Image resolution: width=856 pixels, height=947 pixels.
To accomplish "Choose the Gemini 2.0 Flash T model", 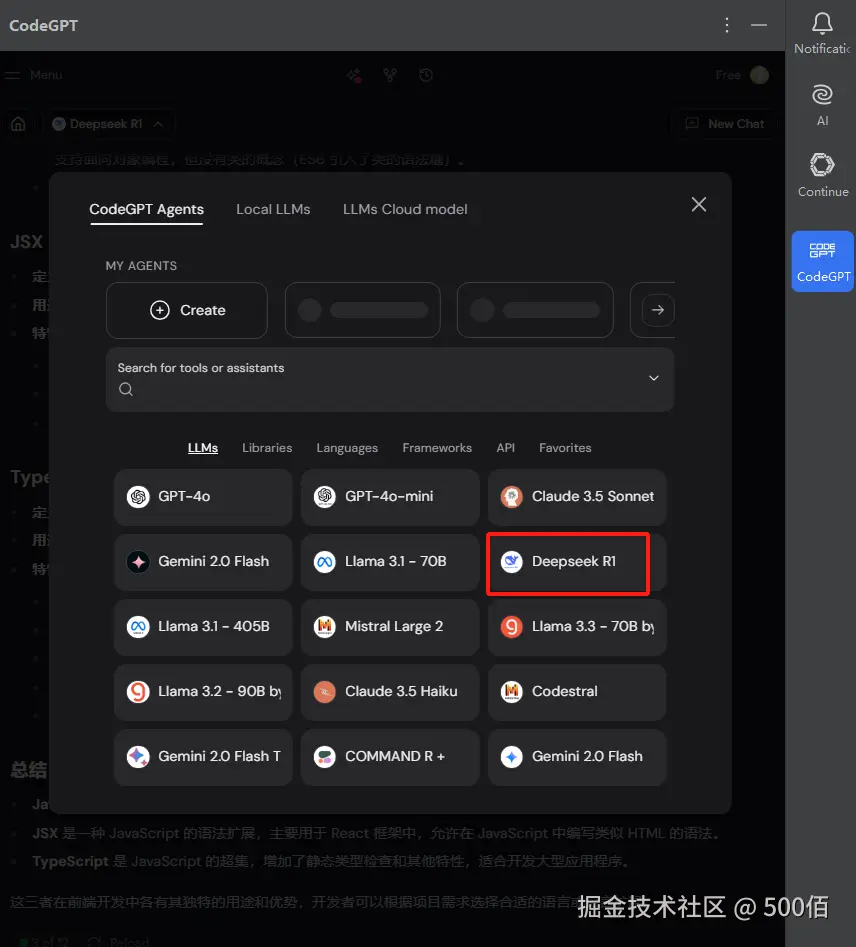I will click(203, 757).
